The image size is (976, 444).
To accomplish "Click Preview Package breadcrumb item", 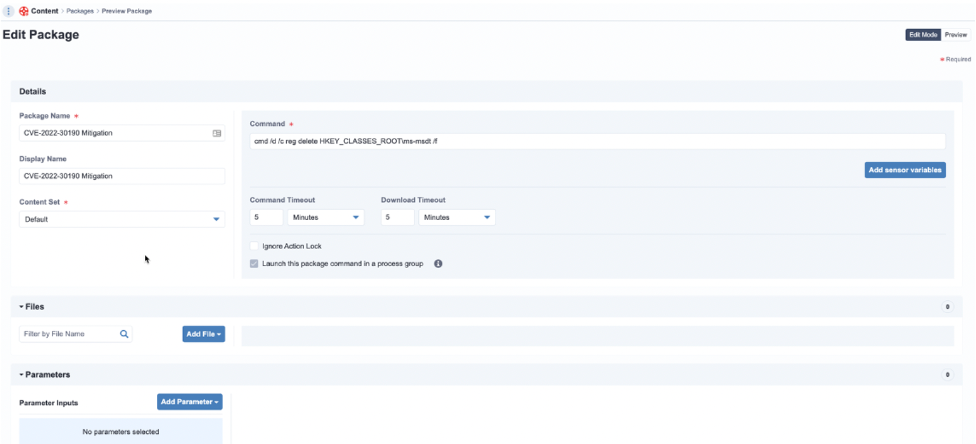I will pos(127,11).
